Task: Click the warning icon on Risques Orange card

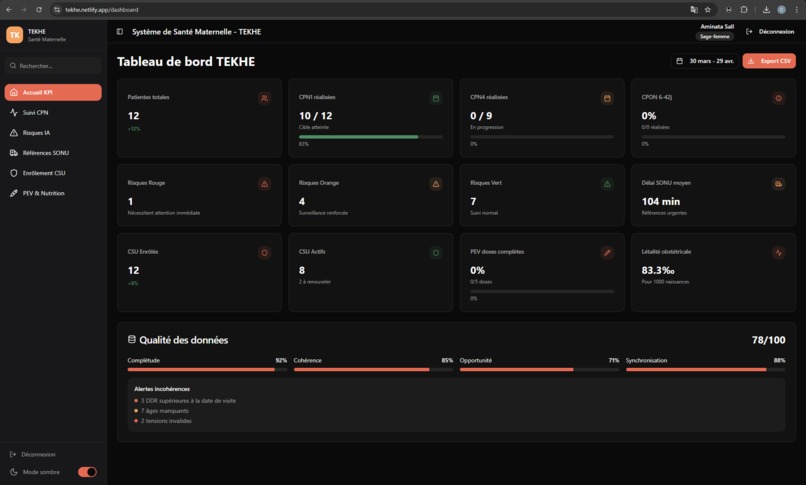Action: click(436, 184)
